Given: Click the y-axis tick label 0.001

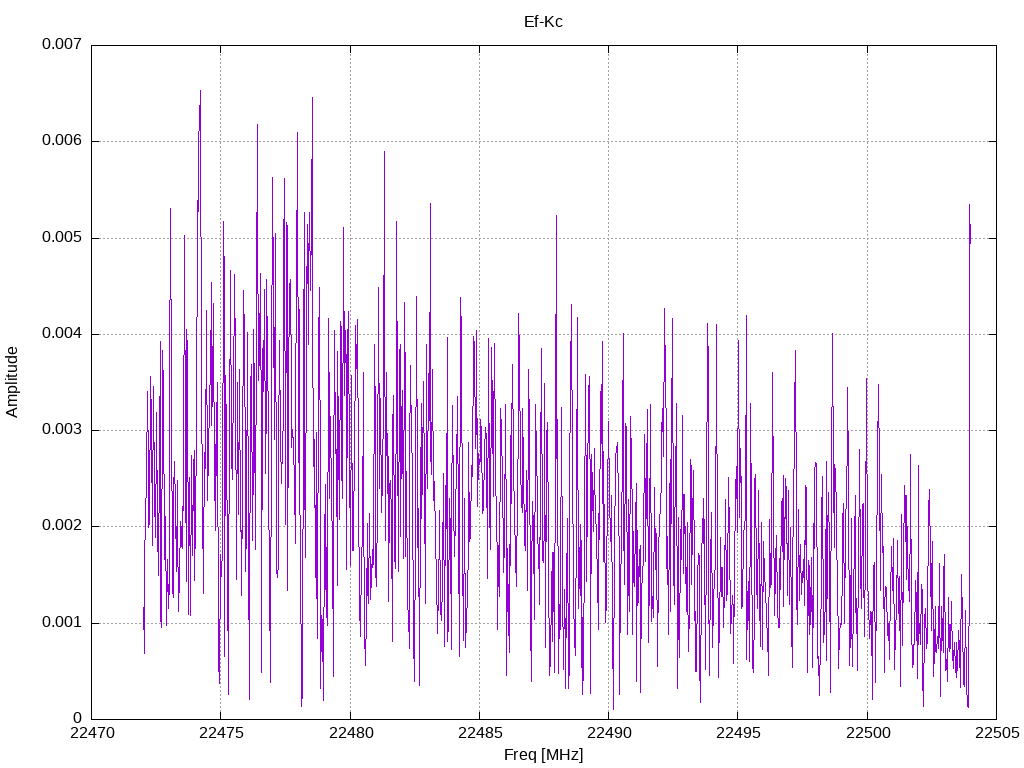Looking at the screenshot, I should point(62,622).
